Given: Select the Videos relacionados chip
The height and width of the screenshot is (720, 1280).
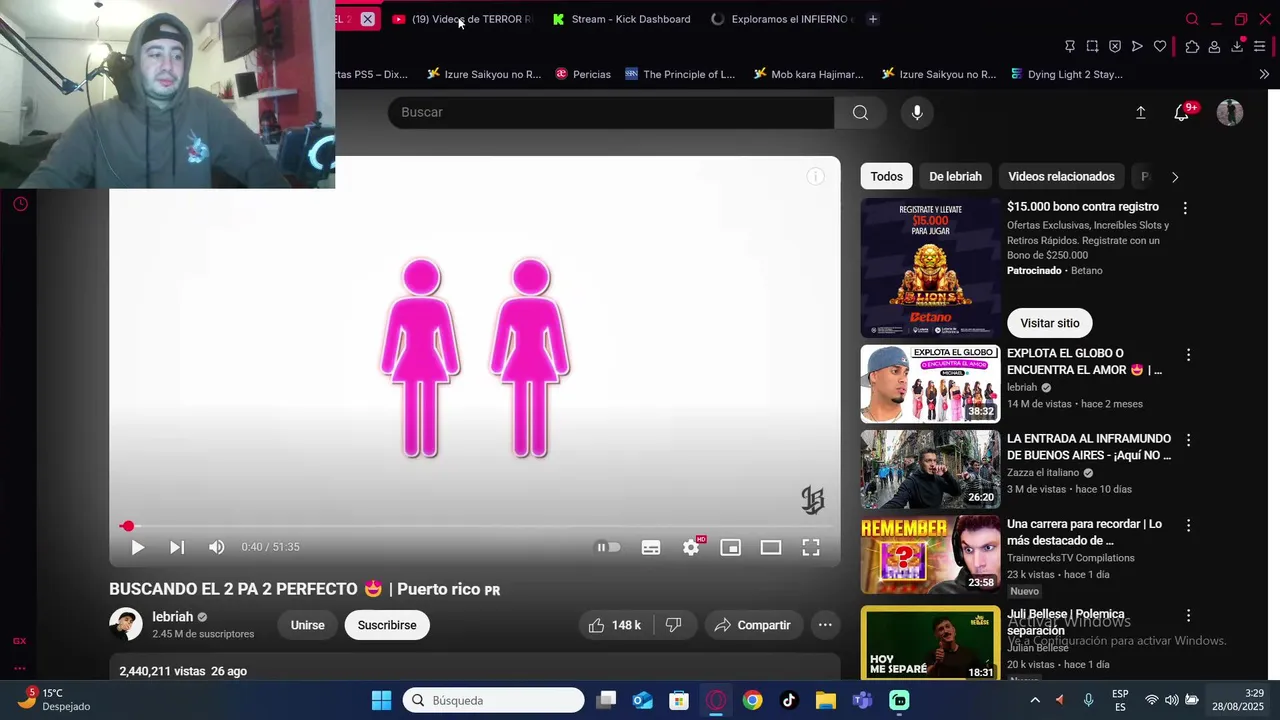Looking at the screenshot, I should click(1061, 177).
